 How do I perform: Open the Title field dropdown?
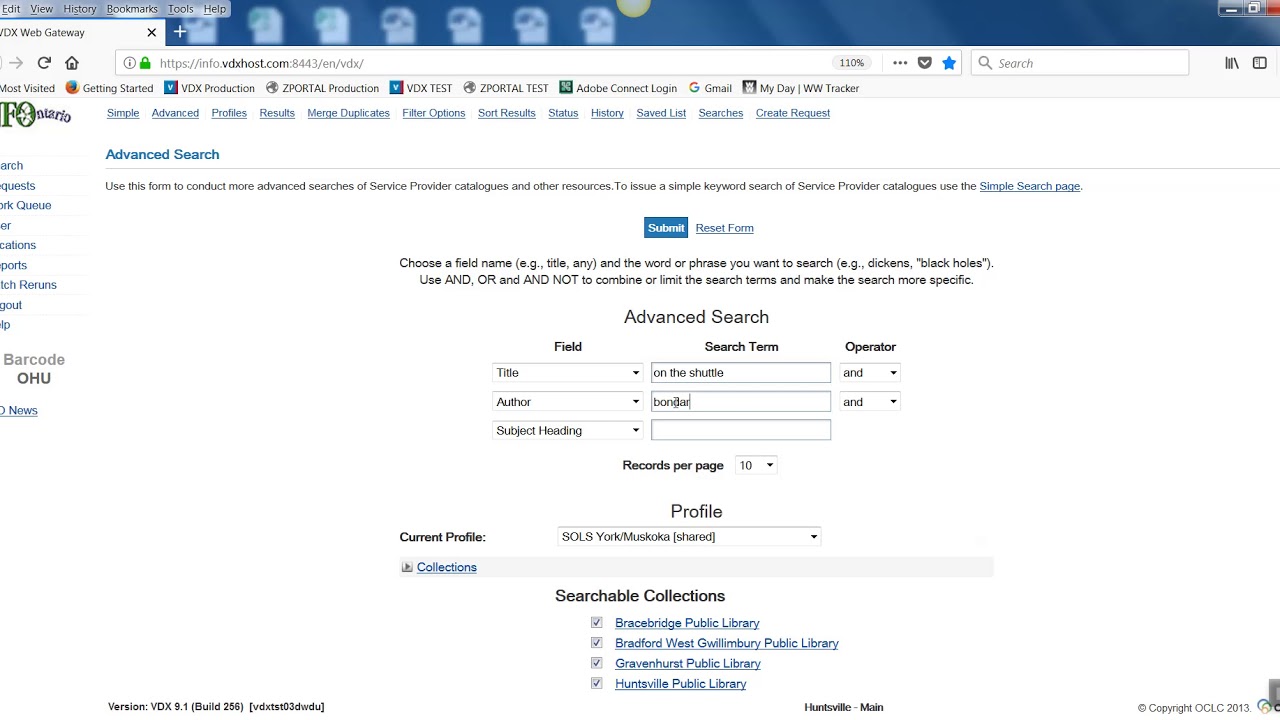568,373
